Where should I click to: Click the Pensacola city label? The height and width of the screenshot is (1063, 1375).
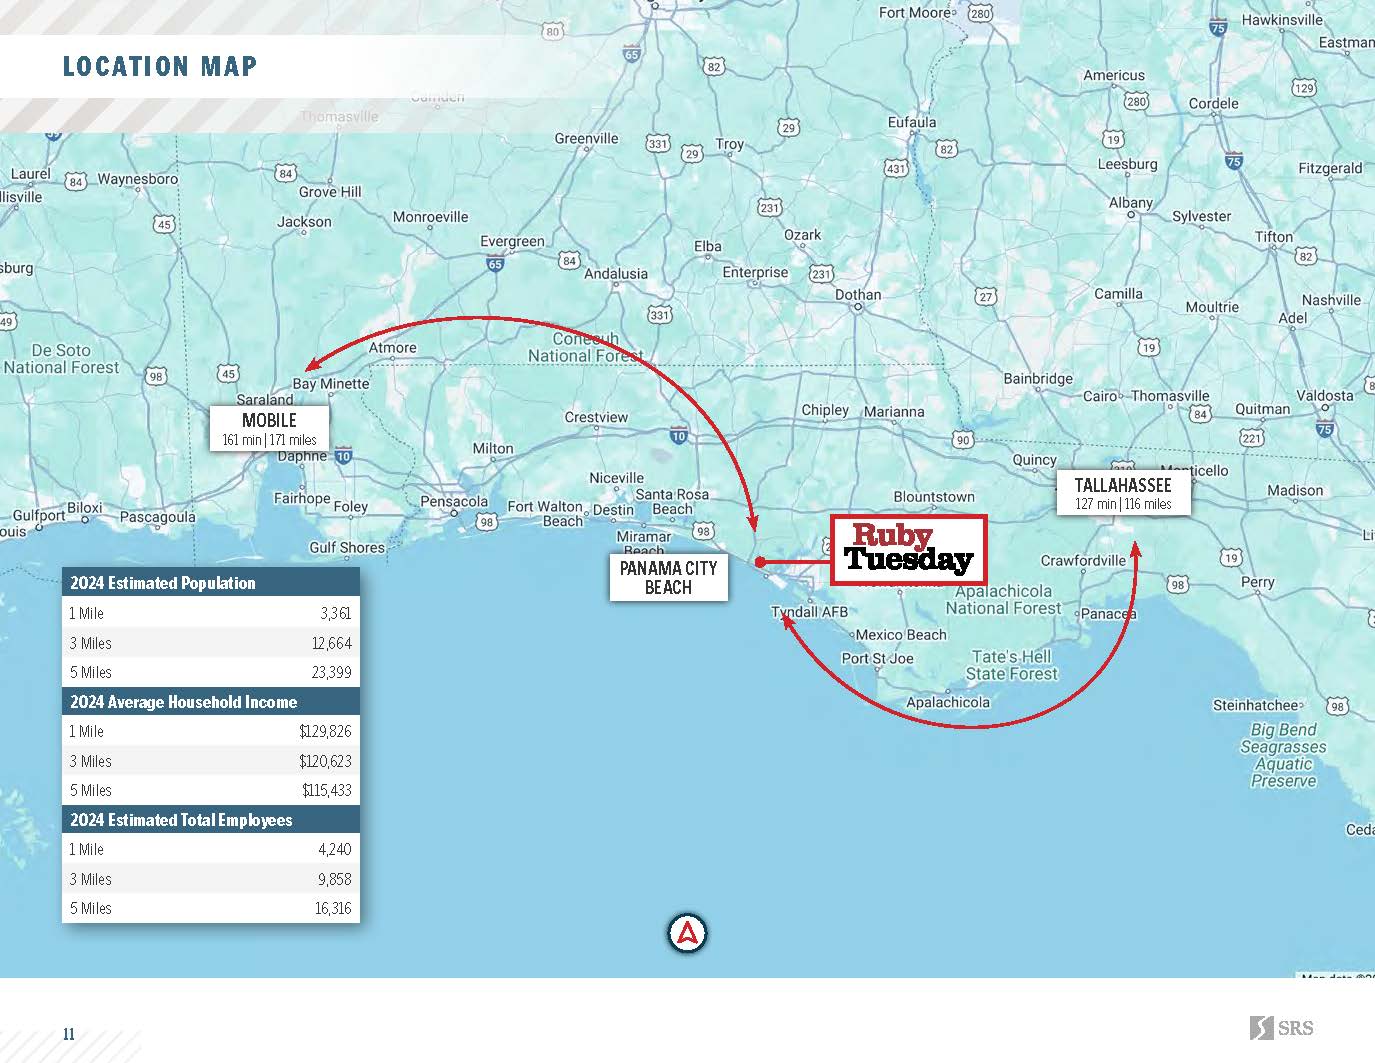pos(454,501)
